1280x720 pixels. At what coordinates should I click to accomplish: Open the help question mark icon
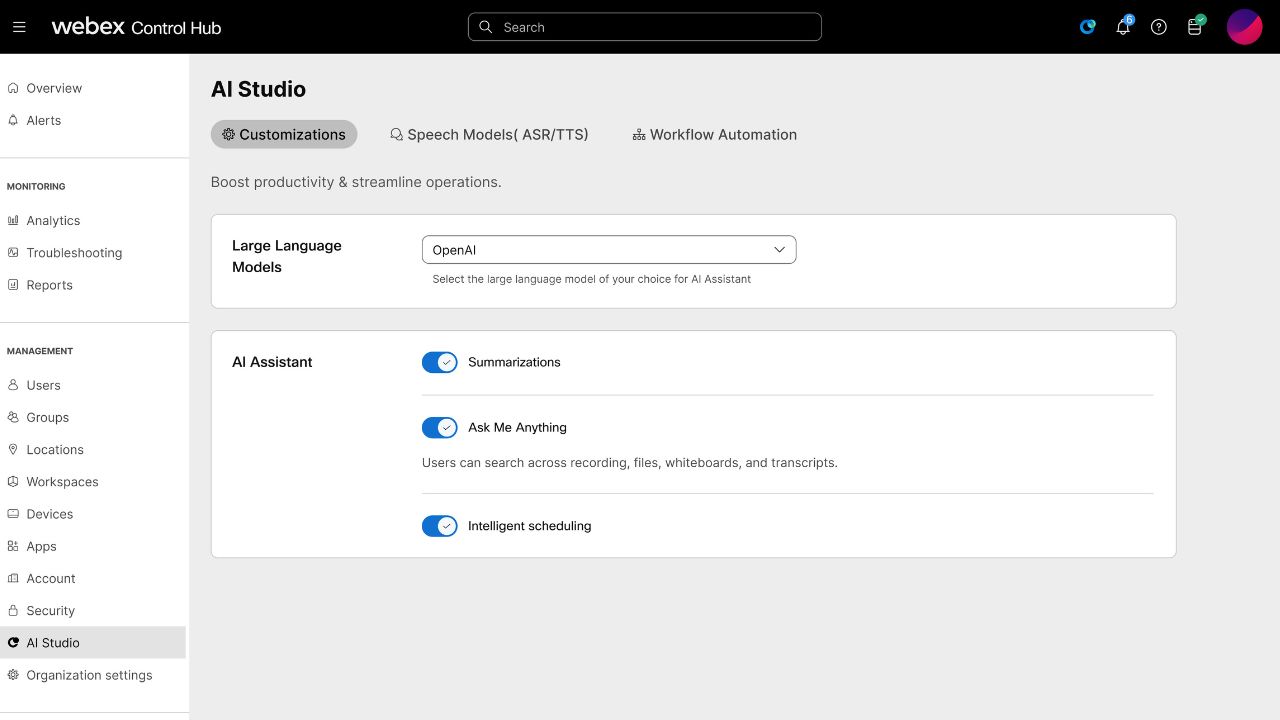point(1158,27)
